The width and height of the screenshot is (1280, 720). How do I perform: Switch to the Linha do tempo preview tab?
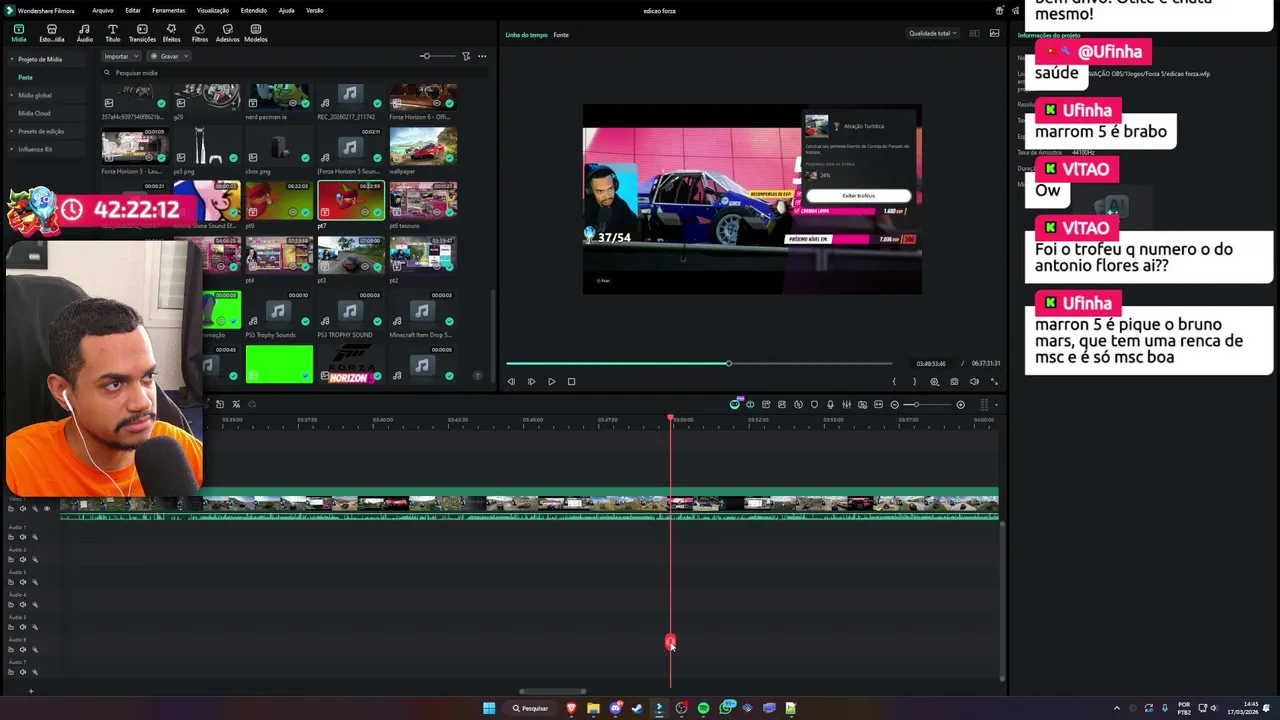(526, 35)
